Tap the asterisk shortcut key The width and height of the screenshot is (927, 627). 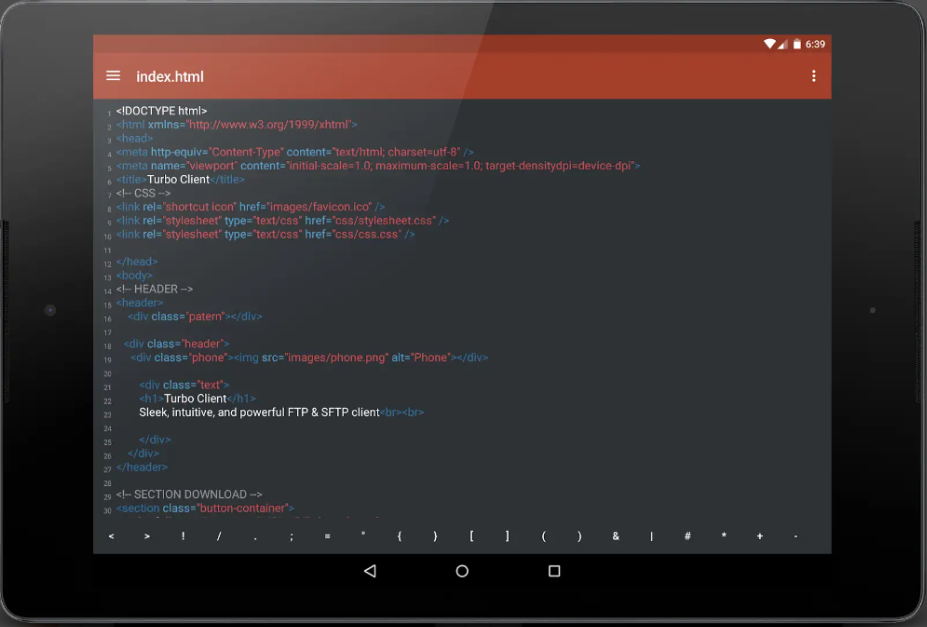pos(724,537)
